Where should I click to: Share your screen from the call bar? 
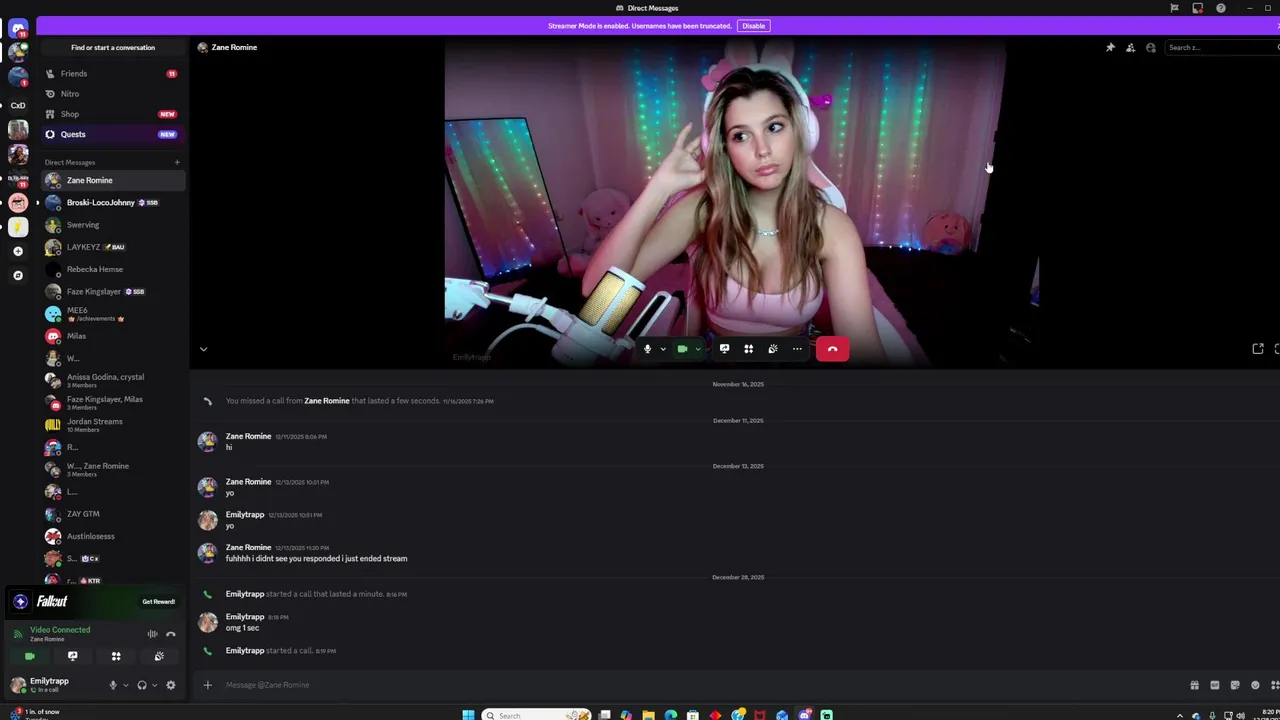tap(724, 349)
